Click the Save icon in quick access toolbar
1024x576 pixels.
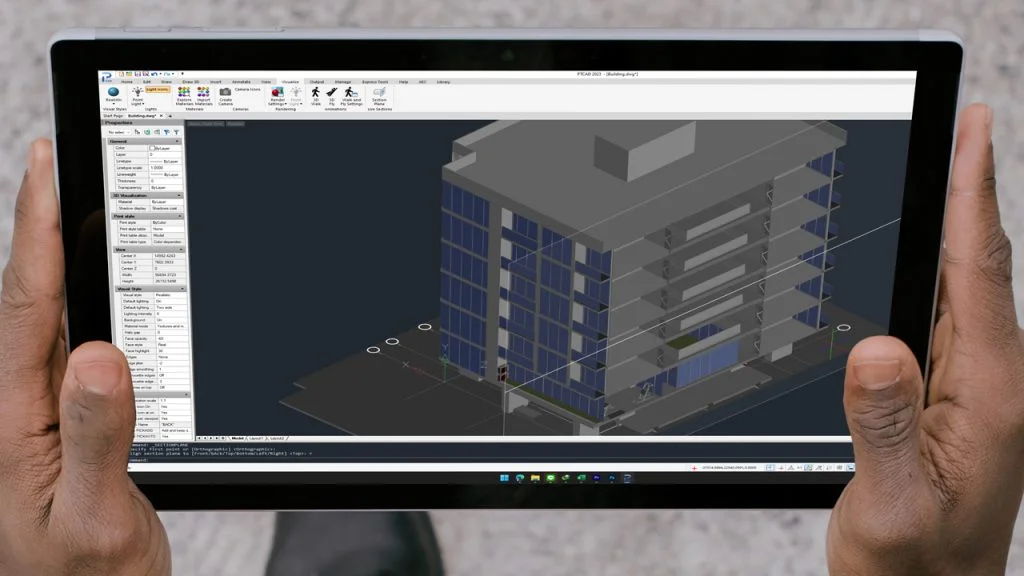click(x=138, y=74)
